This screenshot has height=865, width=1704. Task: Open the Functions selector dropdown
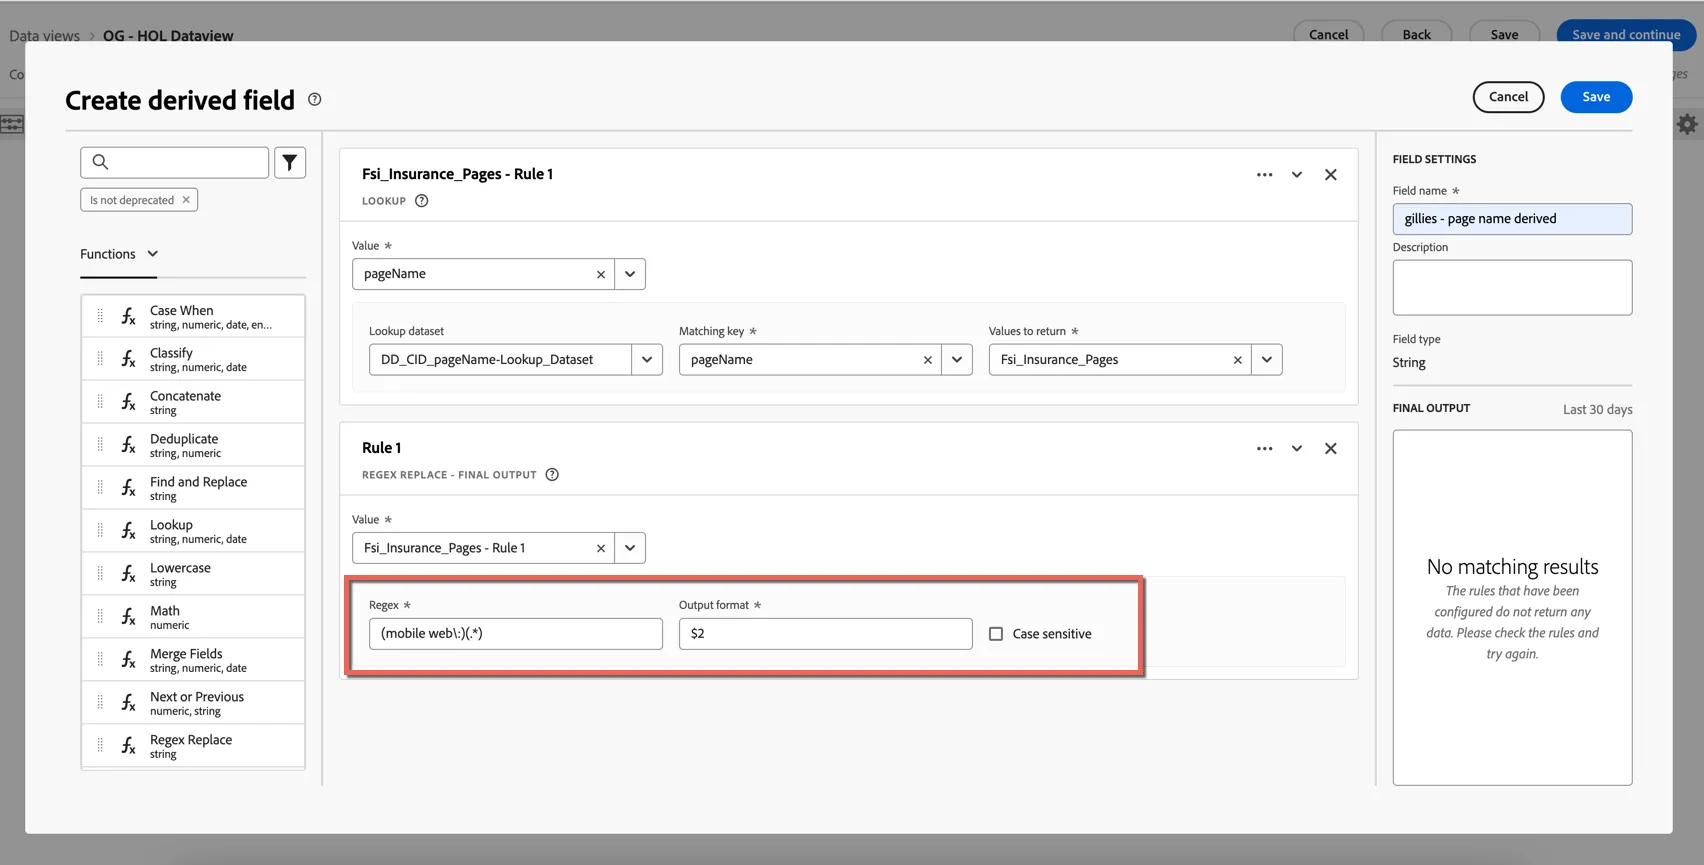(119, 254)
